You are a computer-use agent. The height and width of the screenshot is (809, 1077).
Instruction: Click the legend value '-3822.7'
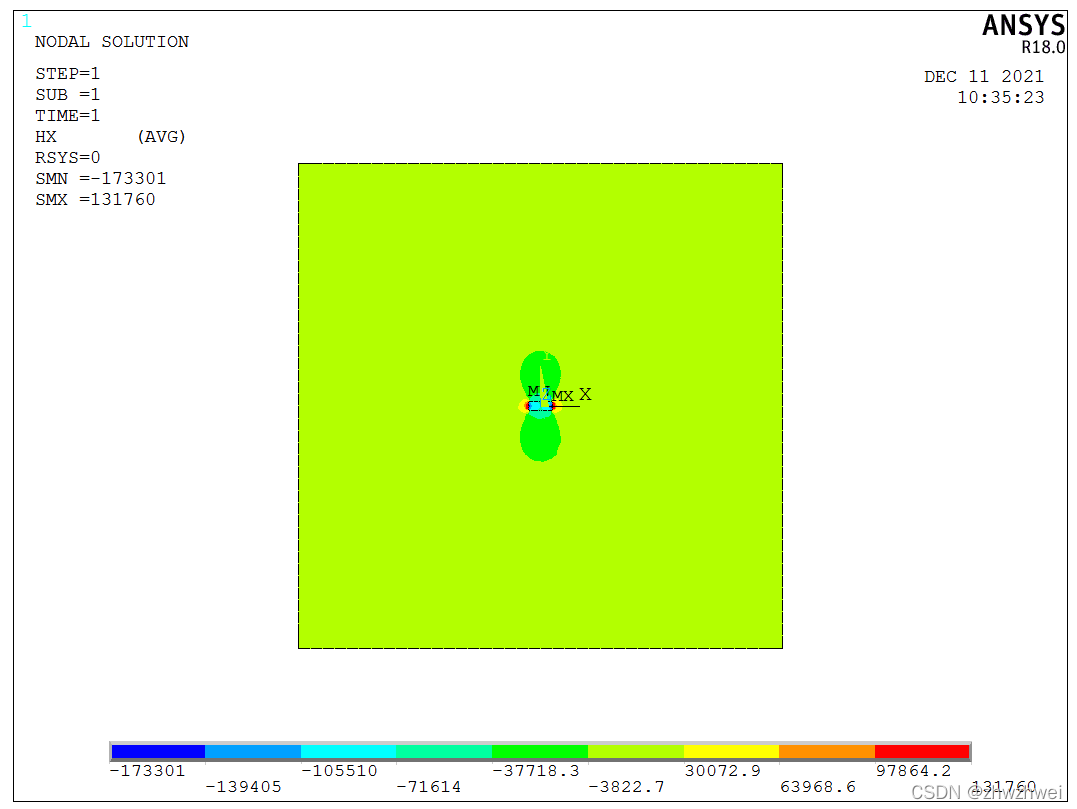pos(626,787)
